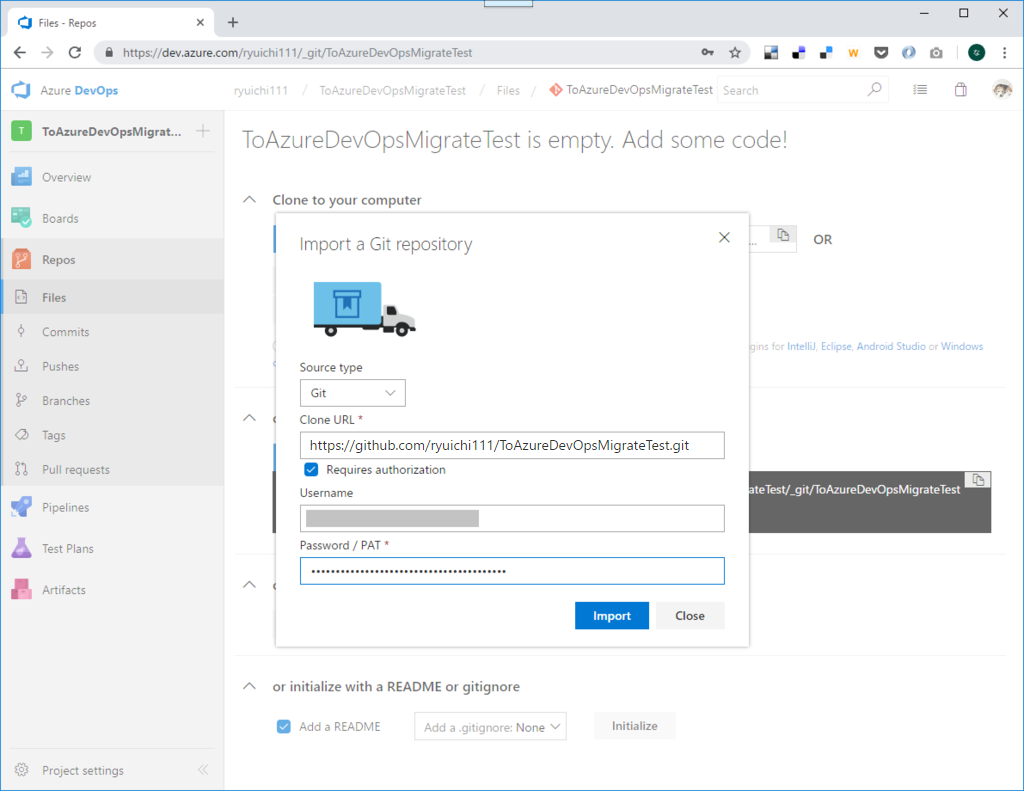Open Project settings gear
Image resolution: width=1024 pixels, height=791 pixels.
click(22, 769)
